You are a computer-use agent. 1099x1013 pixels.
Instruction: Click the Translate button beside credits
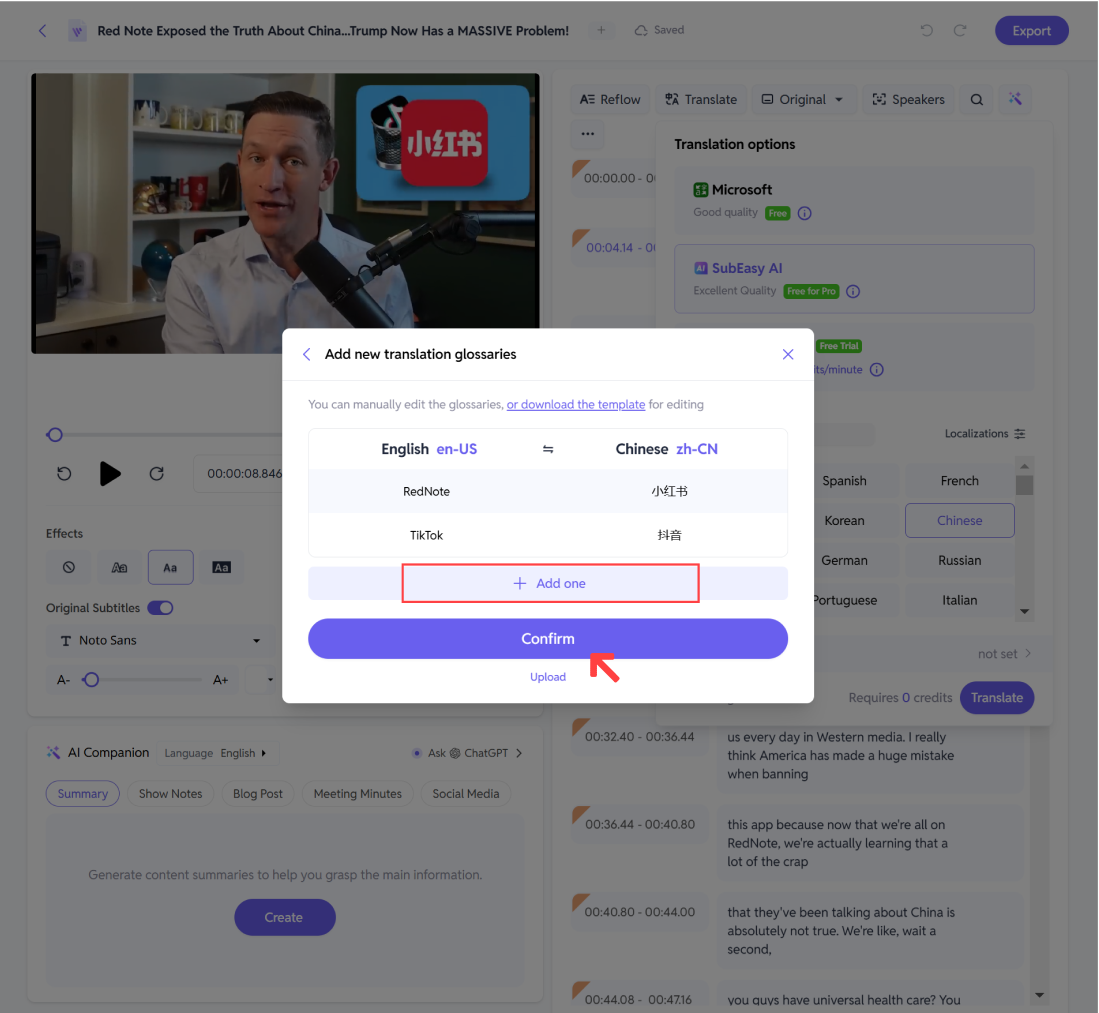(x=997, y=698)
